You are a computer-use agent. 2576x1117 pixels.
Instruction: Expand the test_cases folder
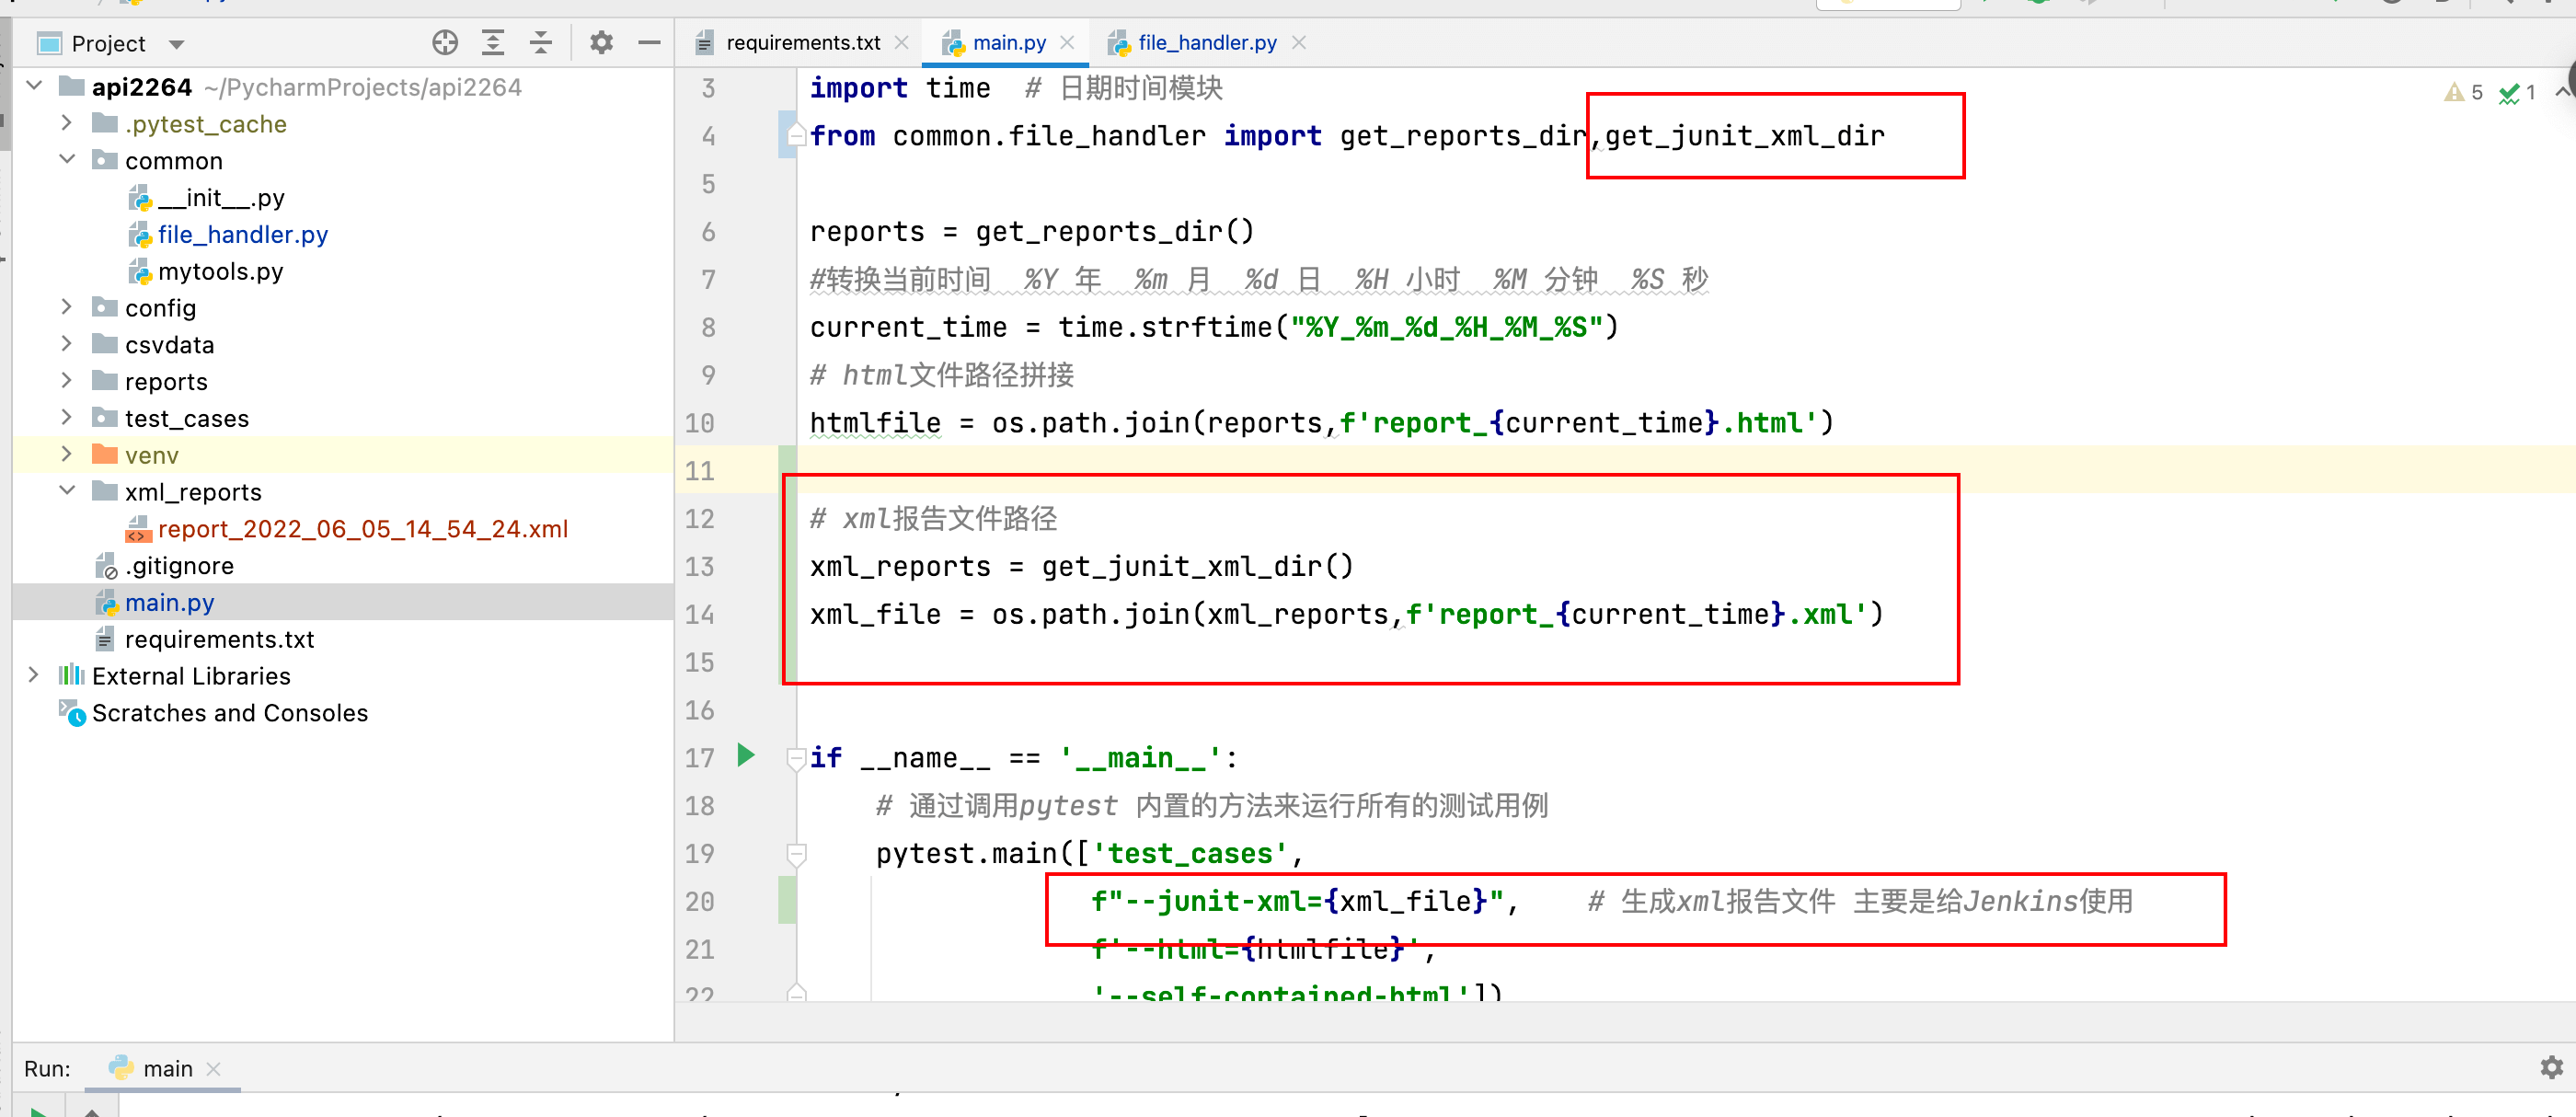(x=67, y=417)
